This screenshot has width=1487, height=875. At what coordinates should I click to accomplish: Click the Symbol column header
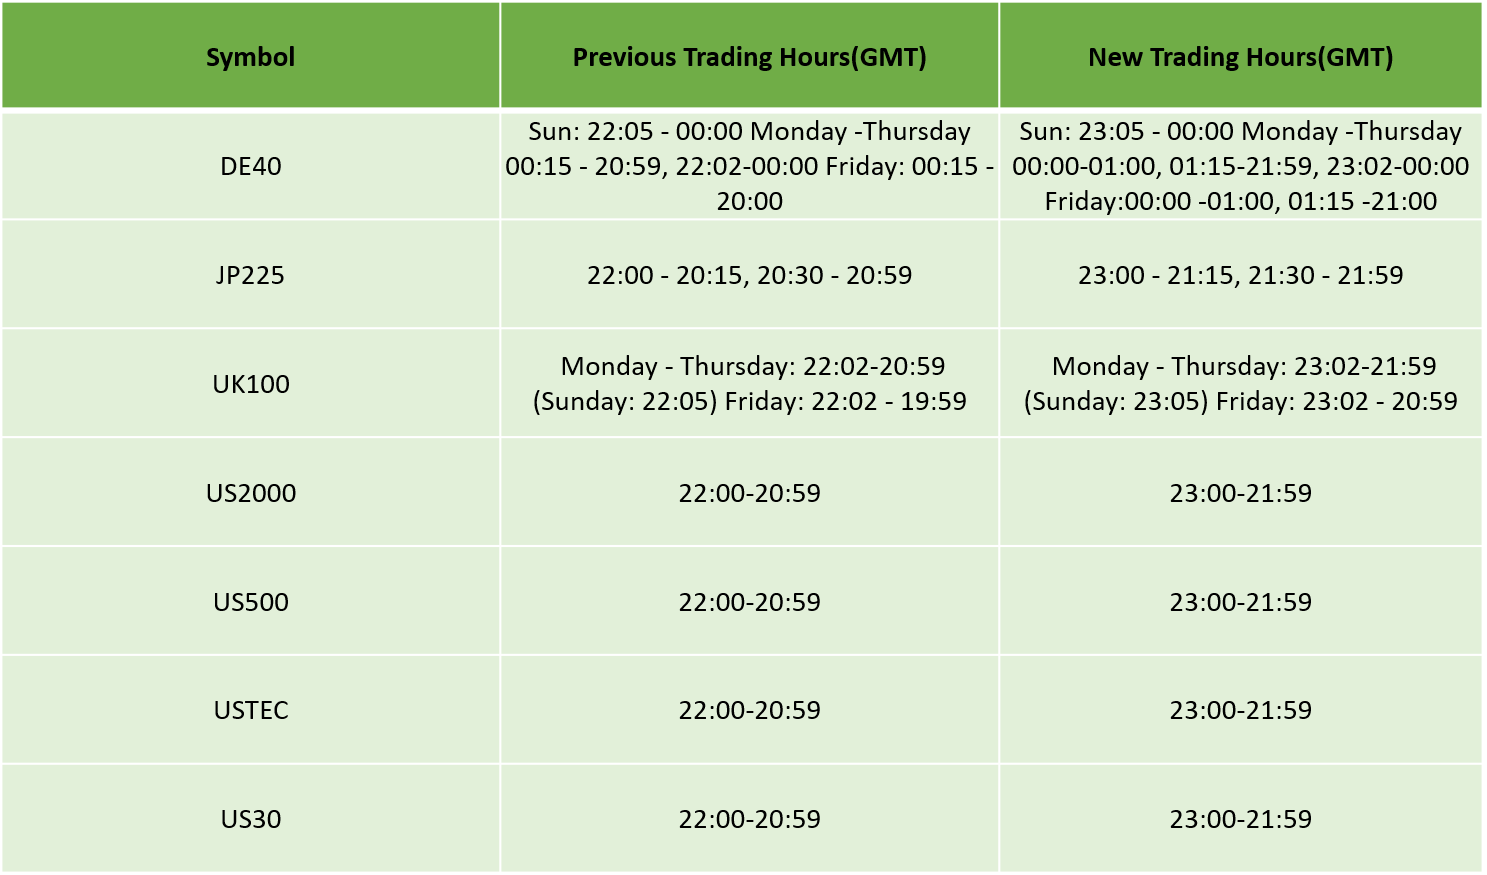tap(250, 56)
